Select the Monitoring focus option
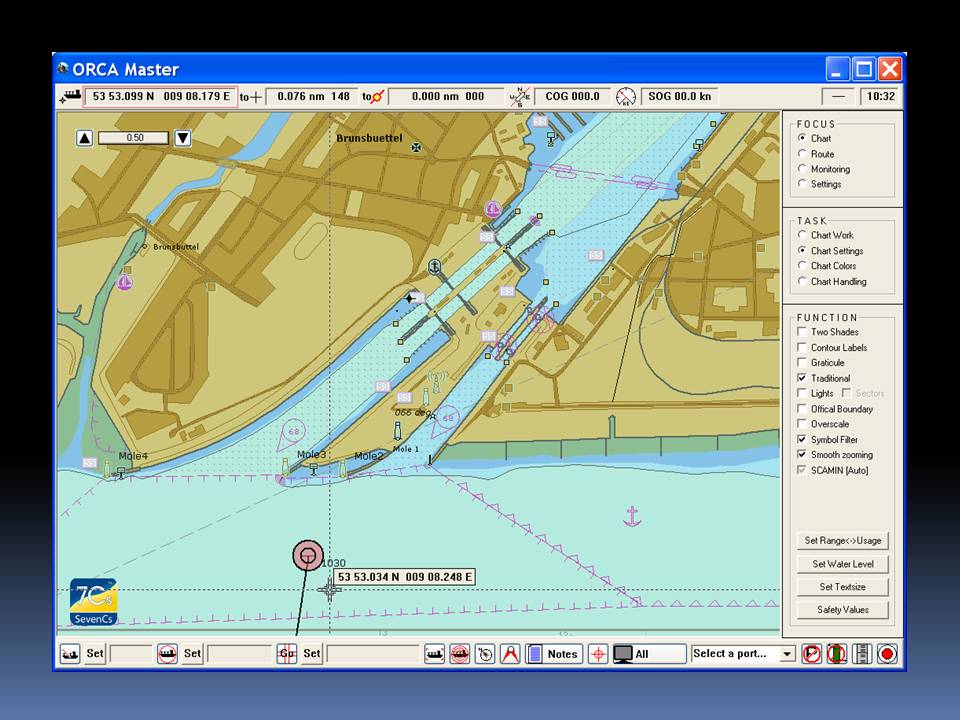This screenshot has width=960, height=720. click(x=802, y=168)
